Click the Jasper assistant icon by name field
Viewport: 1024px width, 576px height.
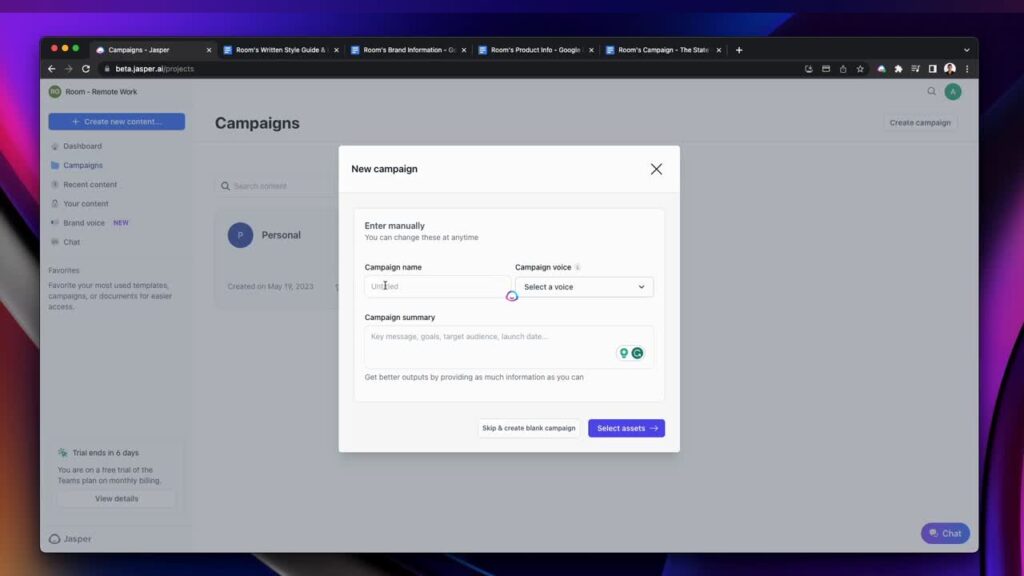click(x=512, y=296)
